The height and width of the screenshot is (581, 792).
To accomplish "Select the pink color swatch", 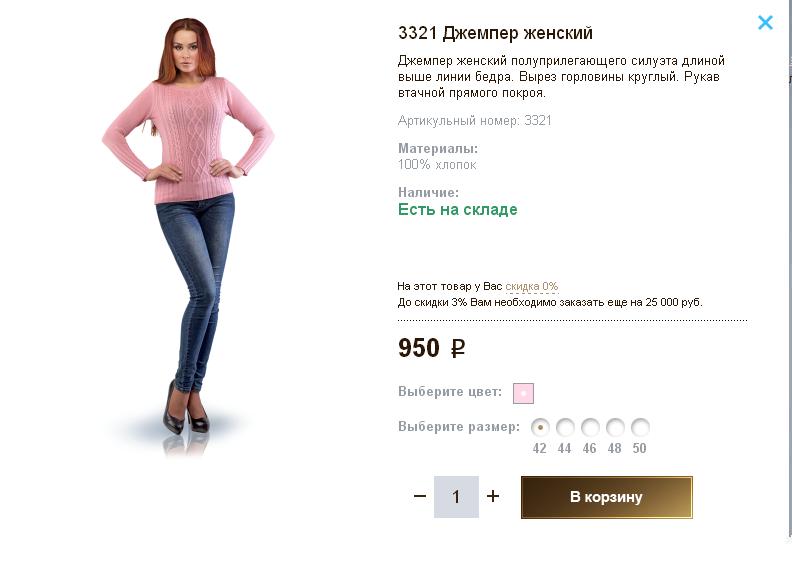I will pyautogui.click(x=523, y=393).
